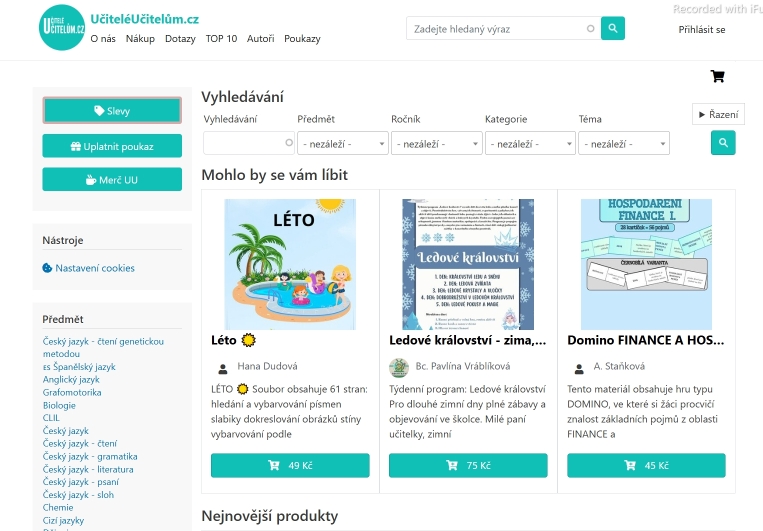Click the UčiteléUčitelům.cz round logo
The height and width of the screenshot is (531, 763).
pos(62,27)
